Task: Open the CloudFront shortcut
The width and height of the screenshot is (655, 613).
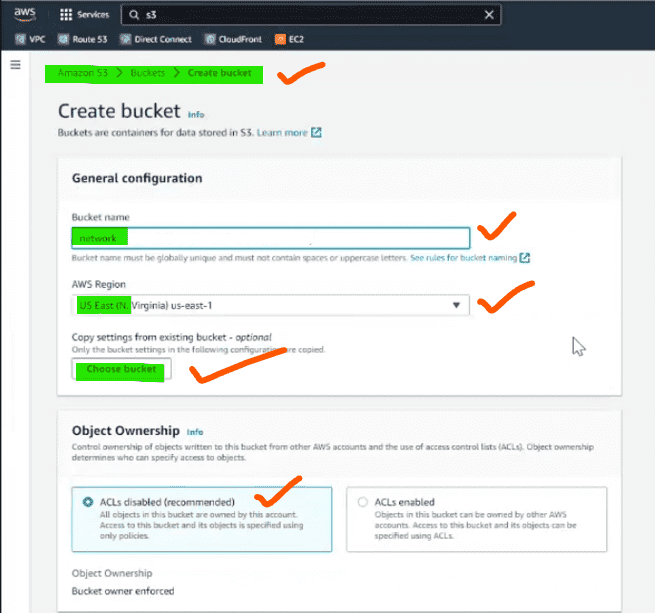Action: tap(233, 39)
